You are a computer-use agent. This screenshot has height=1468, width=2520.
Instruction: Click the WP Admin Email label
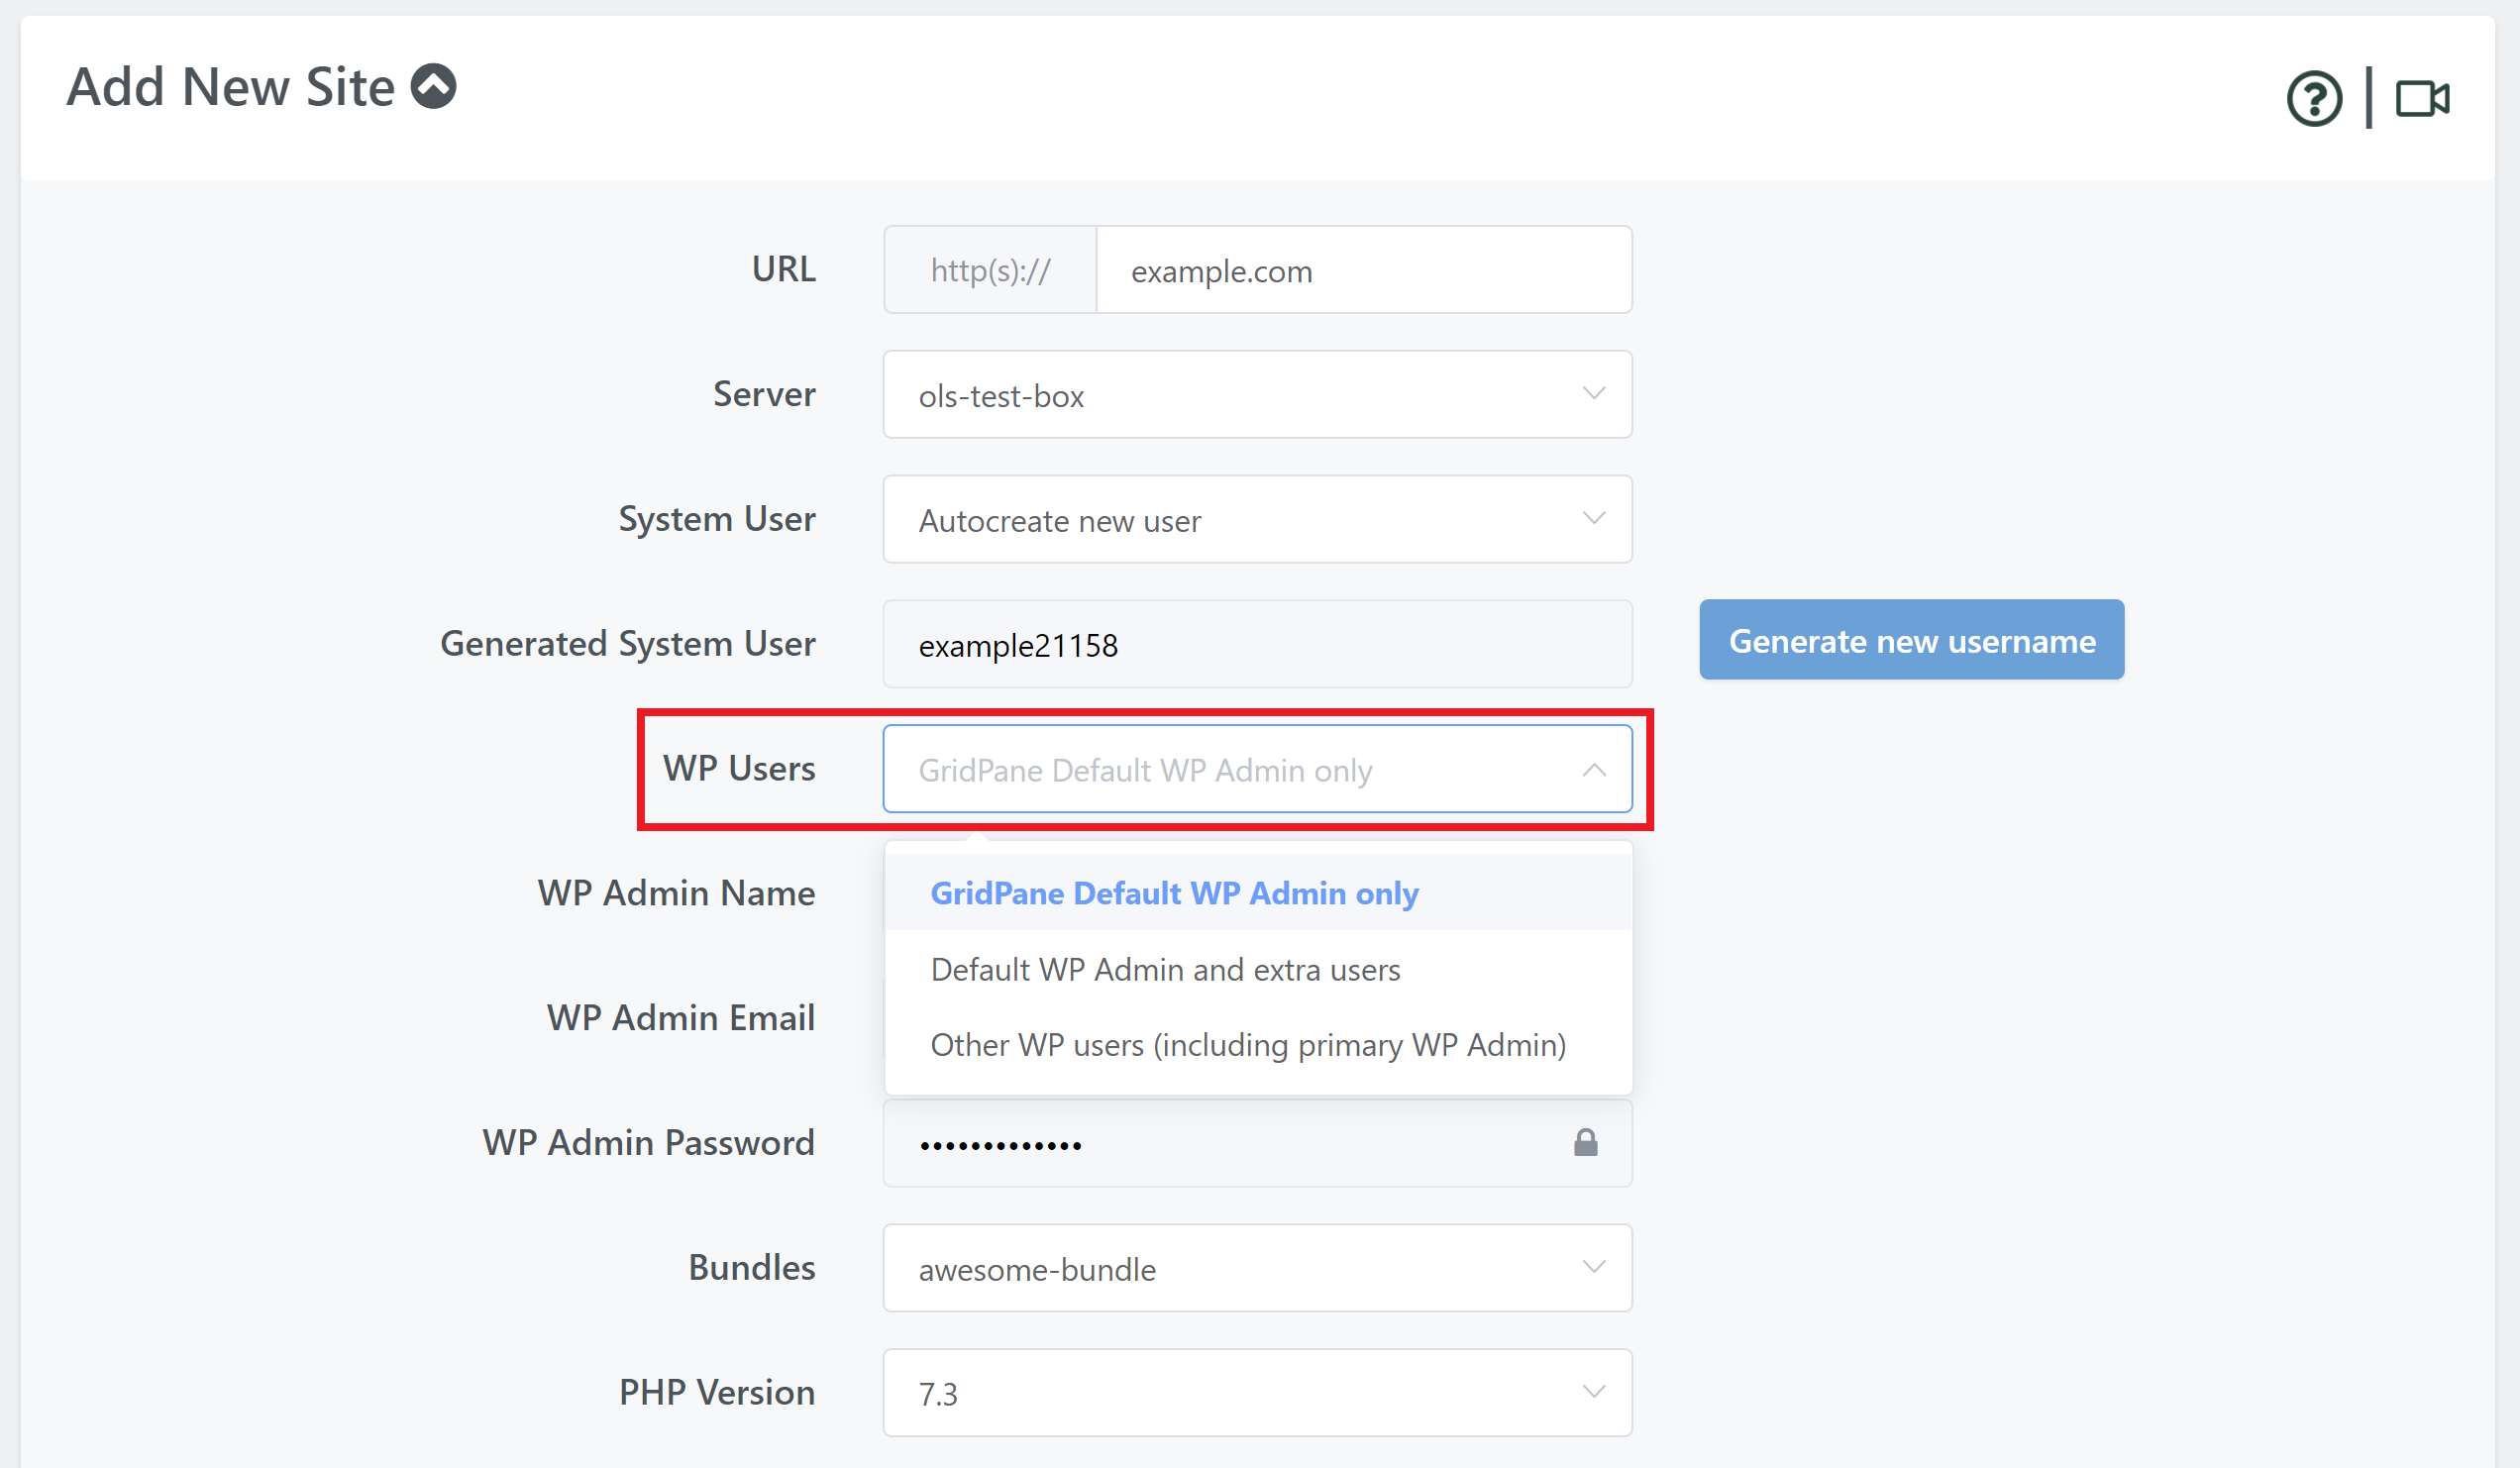pyautogui.click(x=681, y=1017)
